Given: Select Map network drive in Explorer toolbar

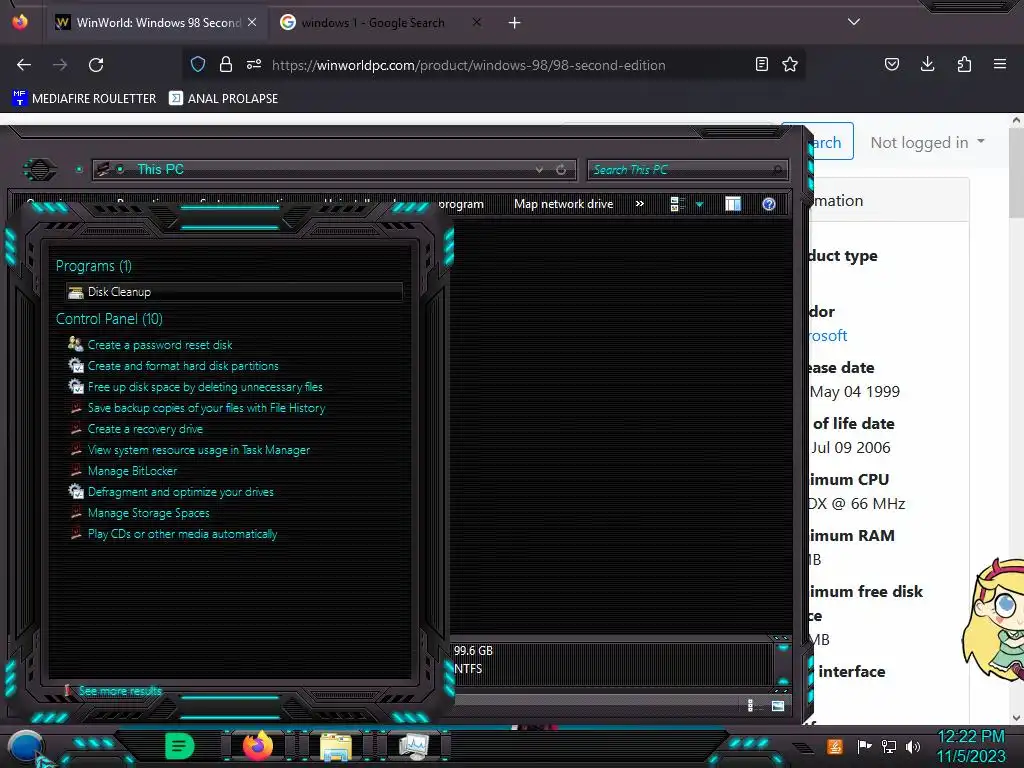Looking at the screenshot, I should click(564, 204).
